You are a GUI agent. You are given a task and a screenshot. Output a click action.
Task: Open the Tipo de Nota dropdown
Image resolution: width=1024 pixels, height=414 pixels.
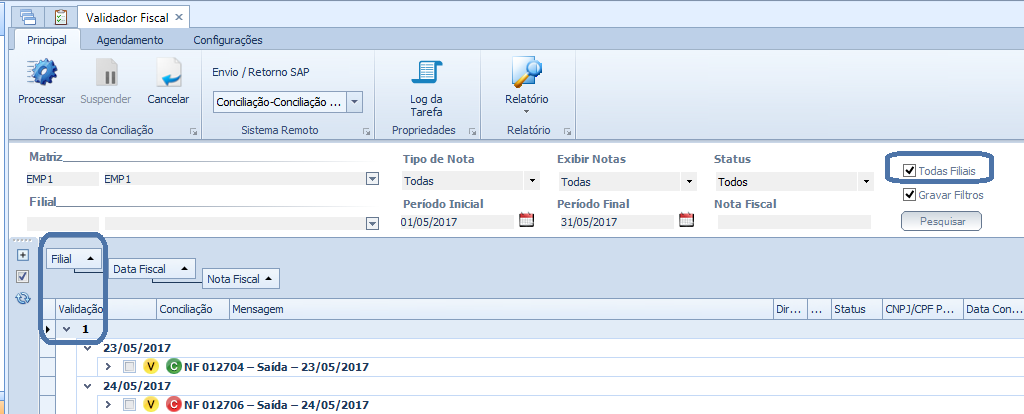[x=532, y=182]
